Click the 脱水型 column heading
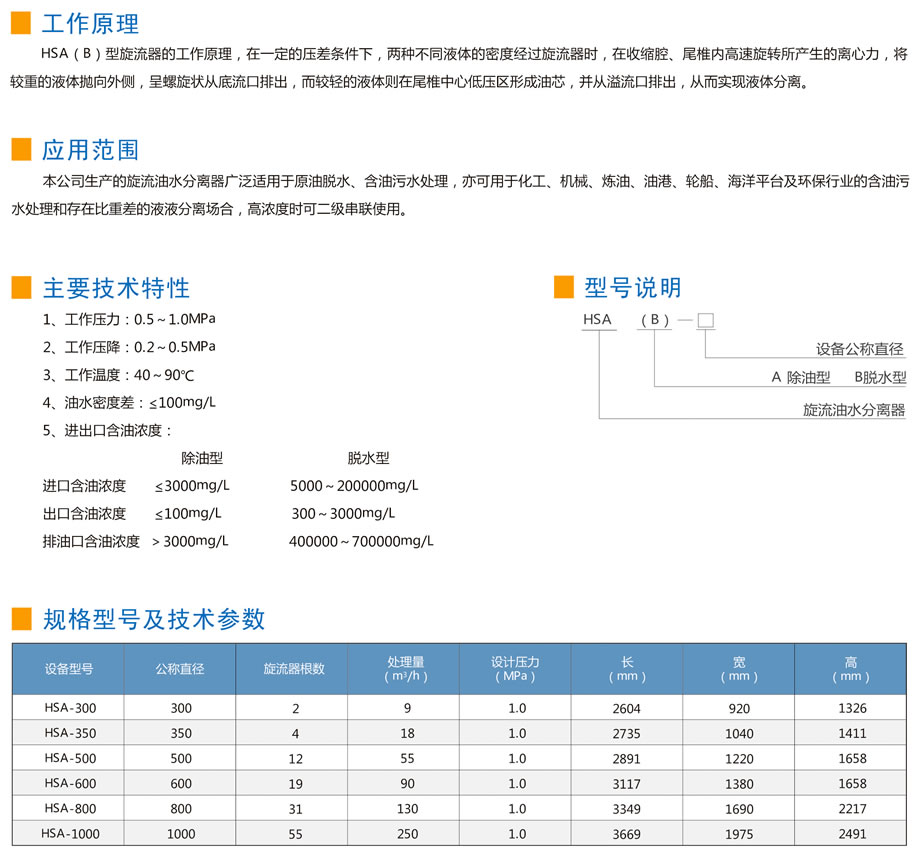 [x=368, y=458]
